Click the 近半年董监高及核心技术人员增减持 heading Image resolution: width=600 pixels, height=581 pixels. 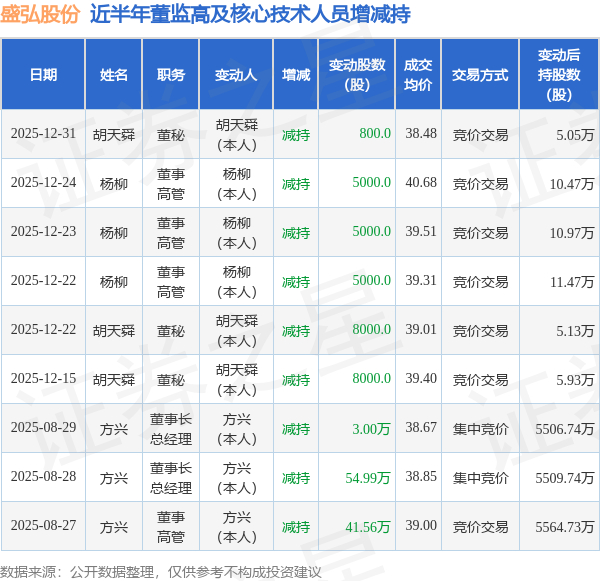click(x=250, y=14)
